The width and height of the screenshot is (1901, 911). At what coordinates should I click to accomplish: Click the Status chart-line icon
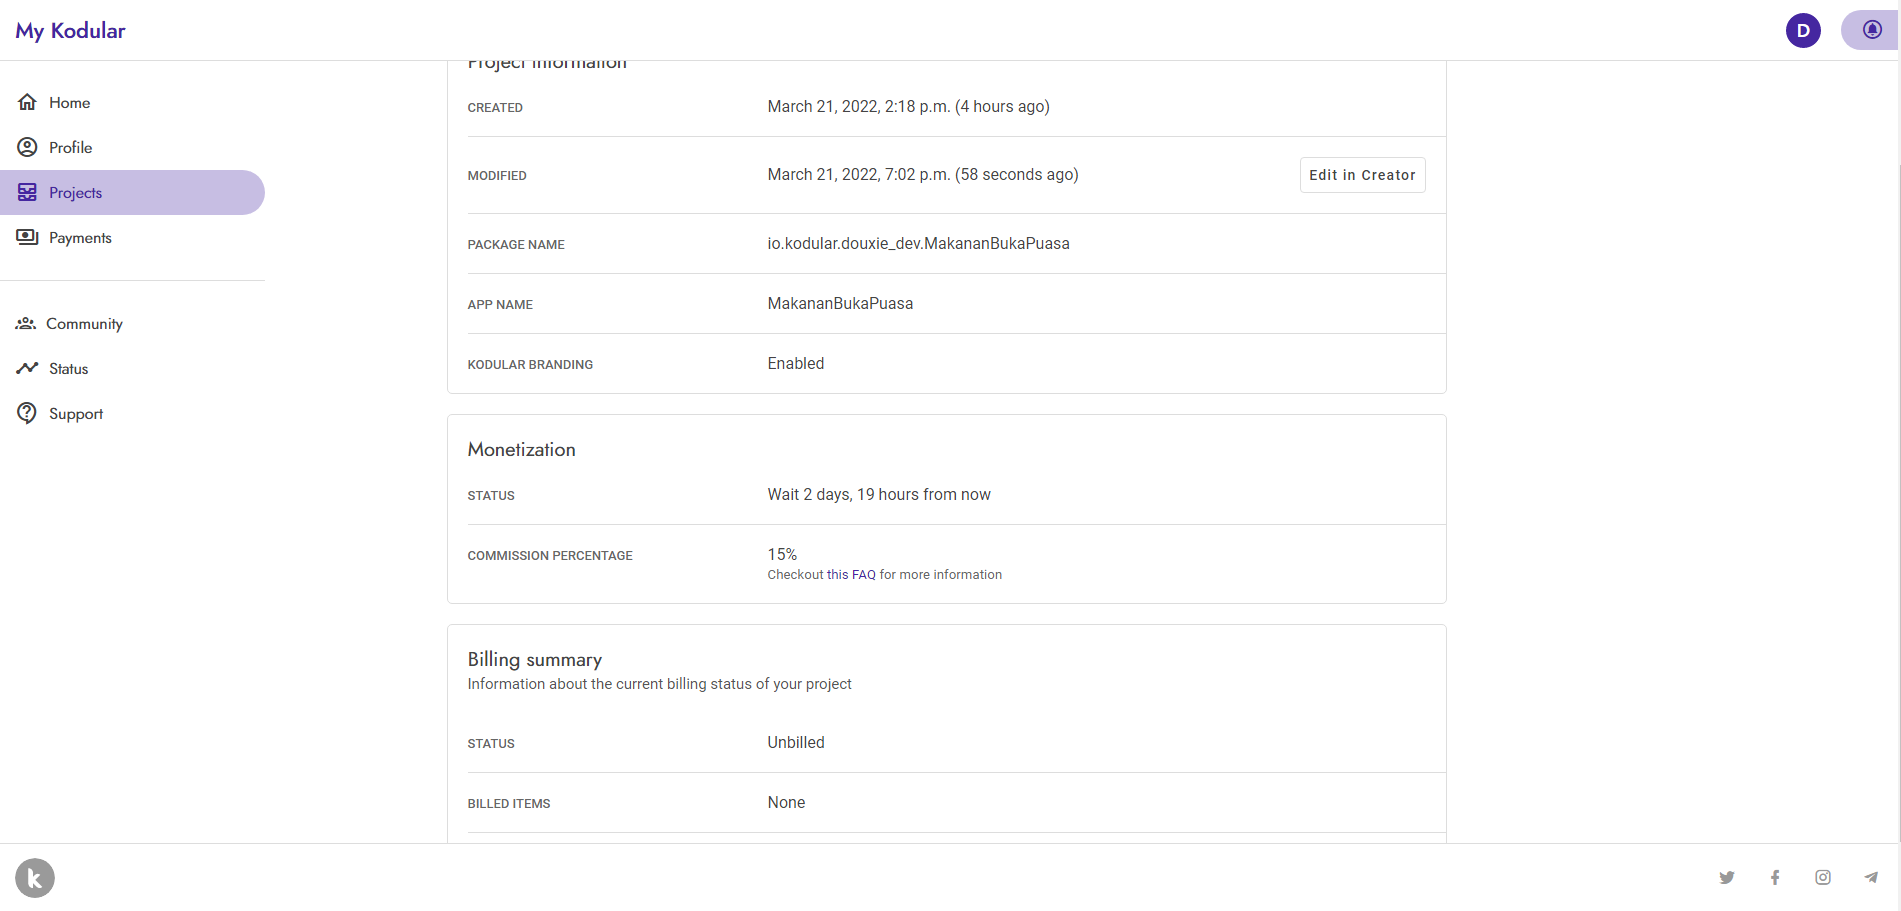pos(27,368)
